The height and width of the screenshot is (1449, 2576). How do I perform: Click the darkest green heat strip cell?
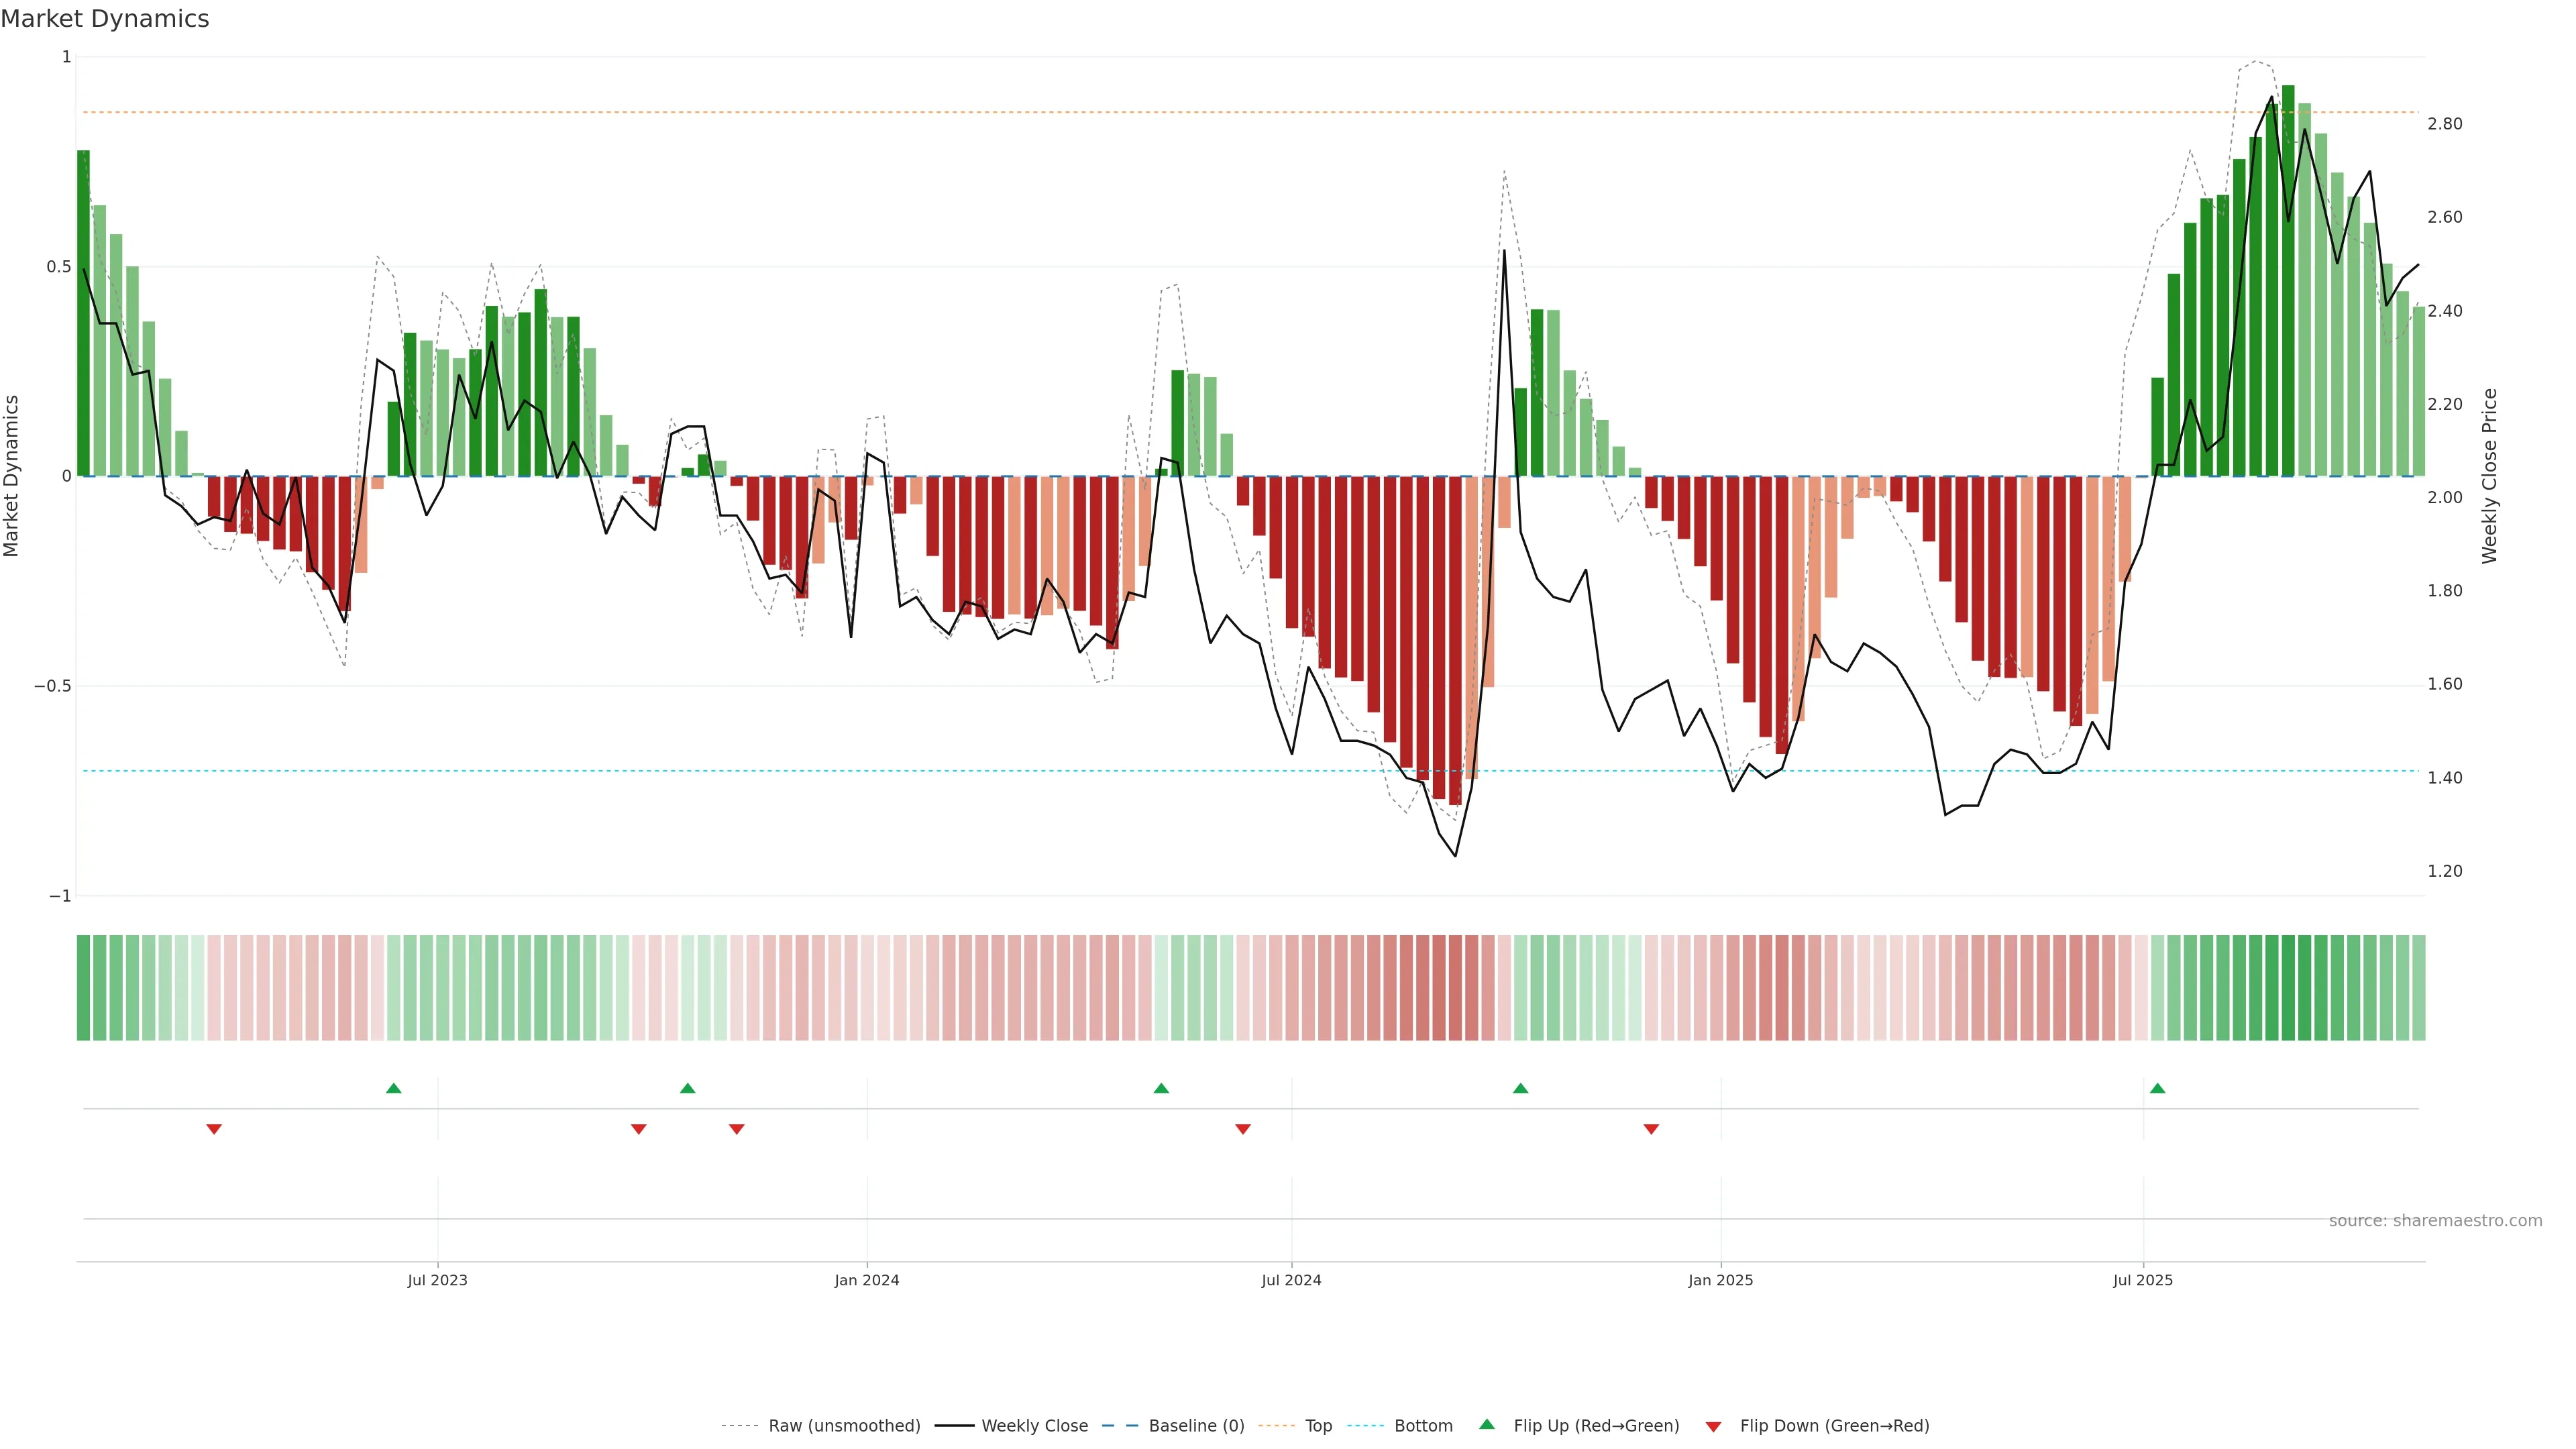(x=2288, y=987)
